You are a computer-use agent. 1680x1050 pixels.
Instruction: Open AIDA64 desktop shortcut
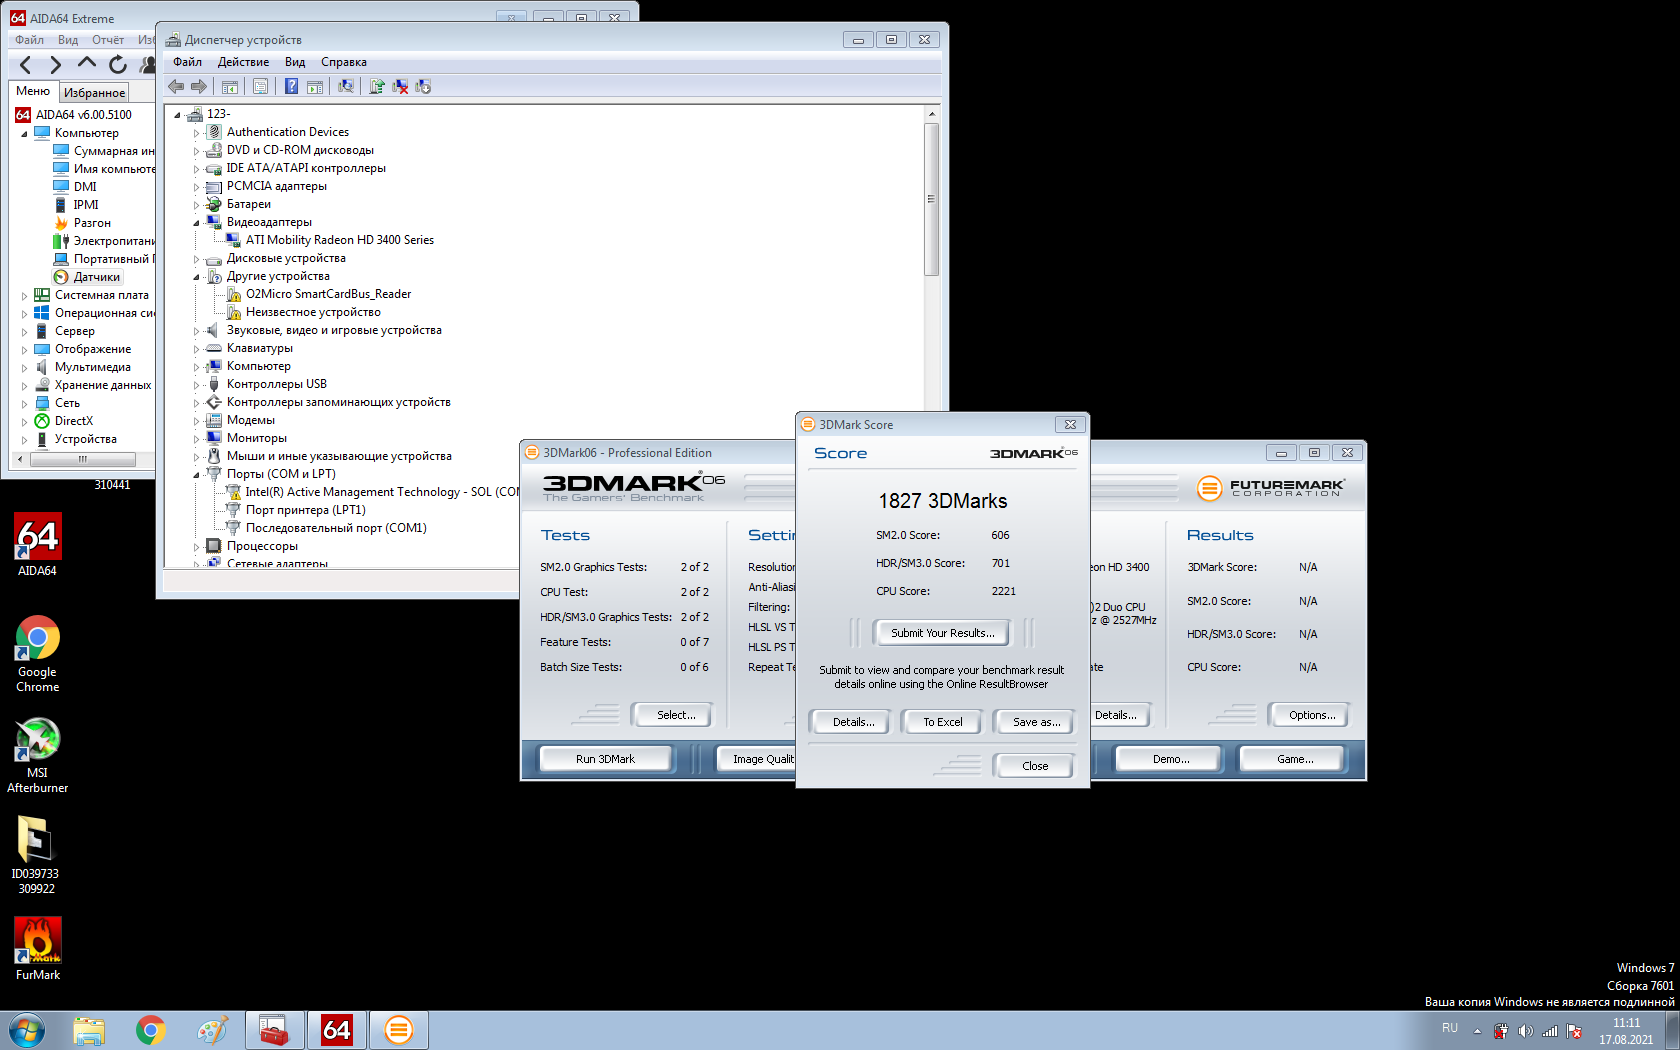tap(37, 545)
